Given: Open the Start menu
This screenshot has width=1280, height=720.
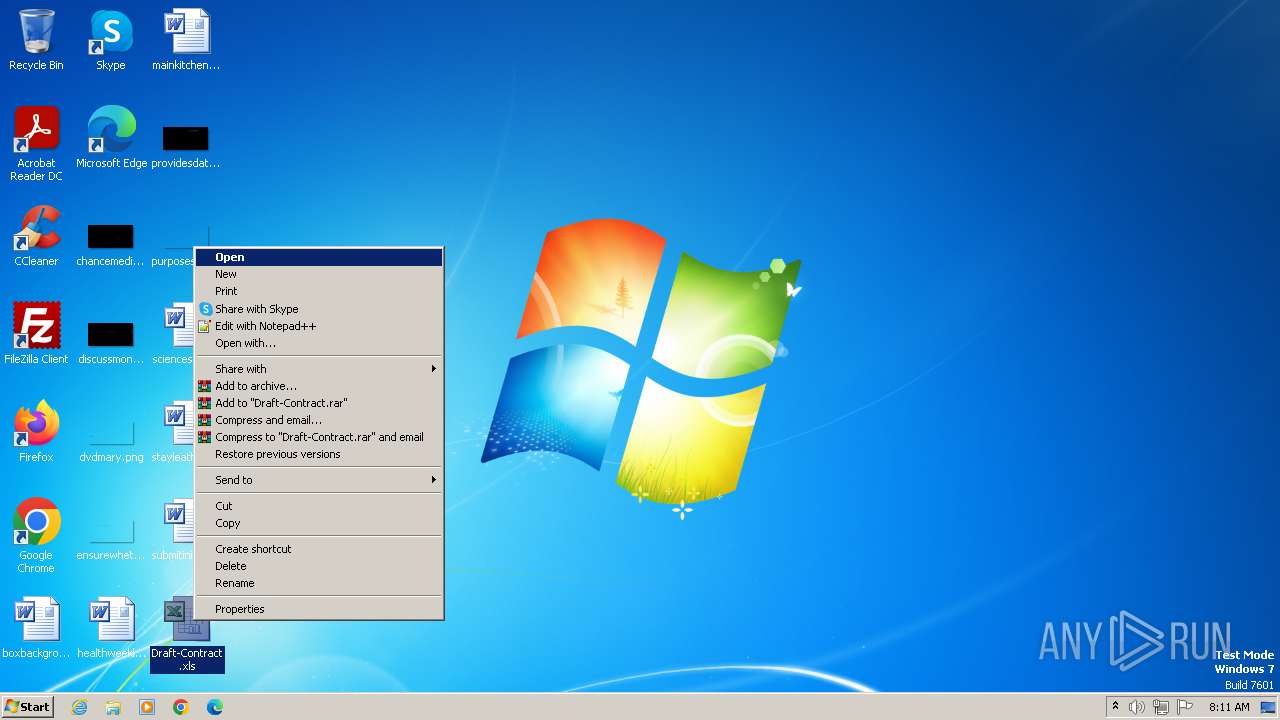Looking at the screenshot, I should click(x=28, y=707).
